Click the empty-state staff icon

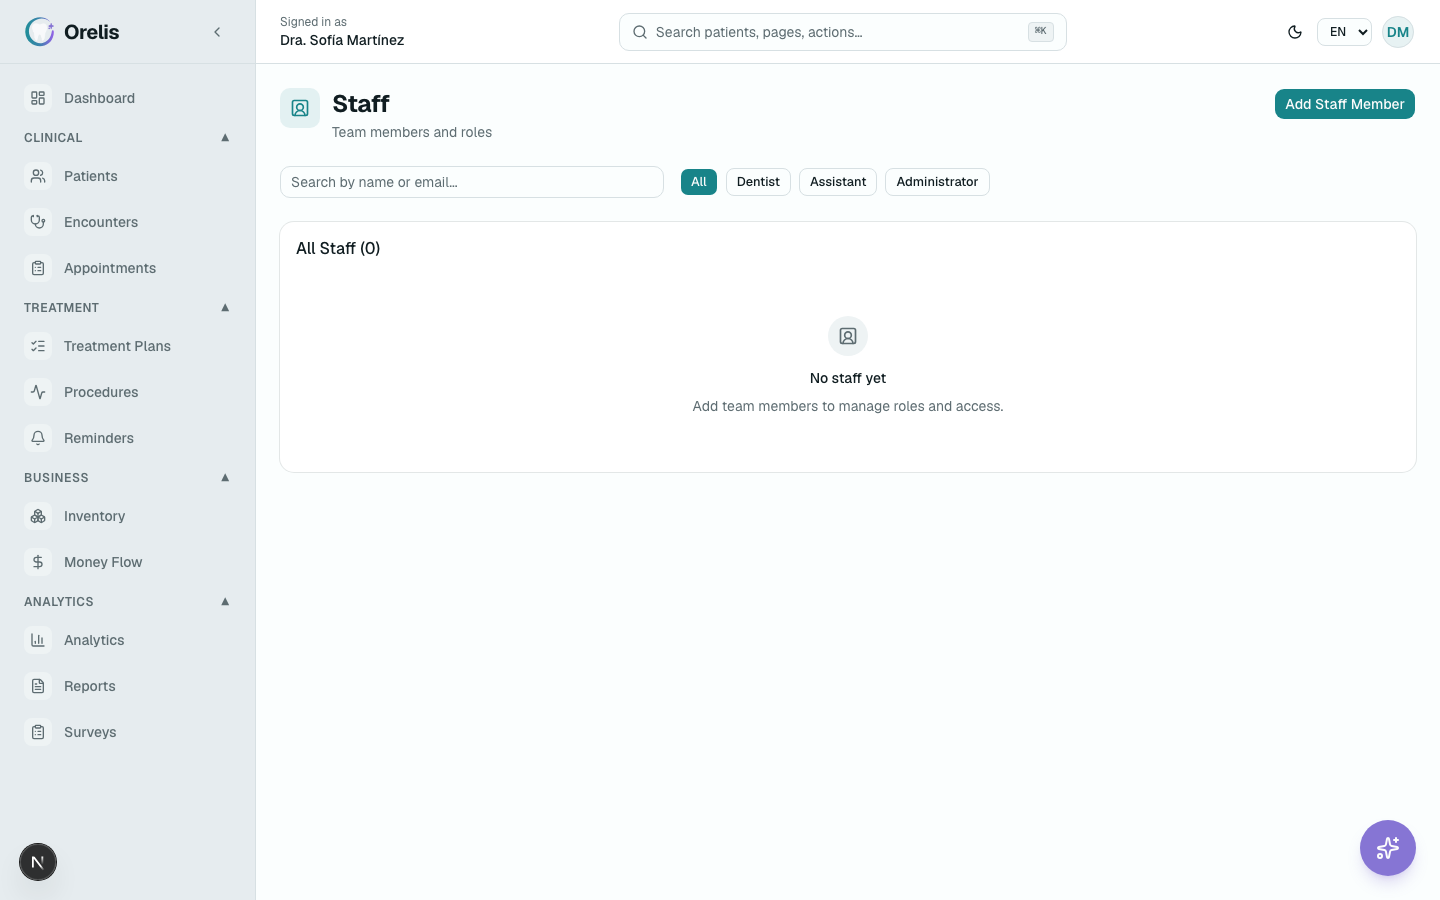(848, 336)
